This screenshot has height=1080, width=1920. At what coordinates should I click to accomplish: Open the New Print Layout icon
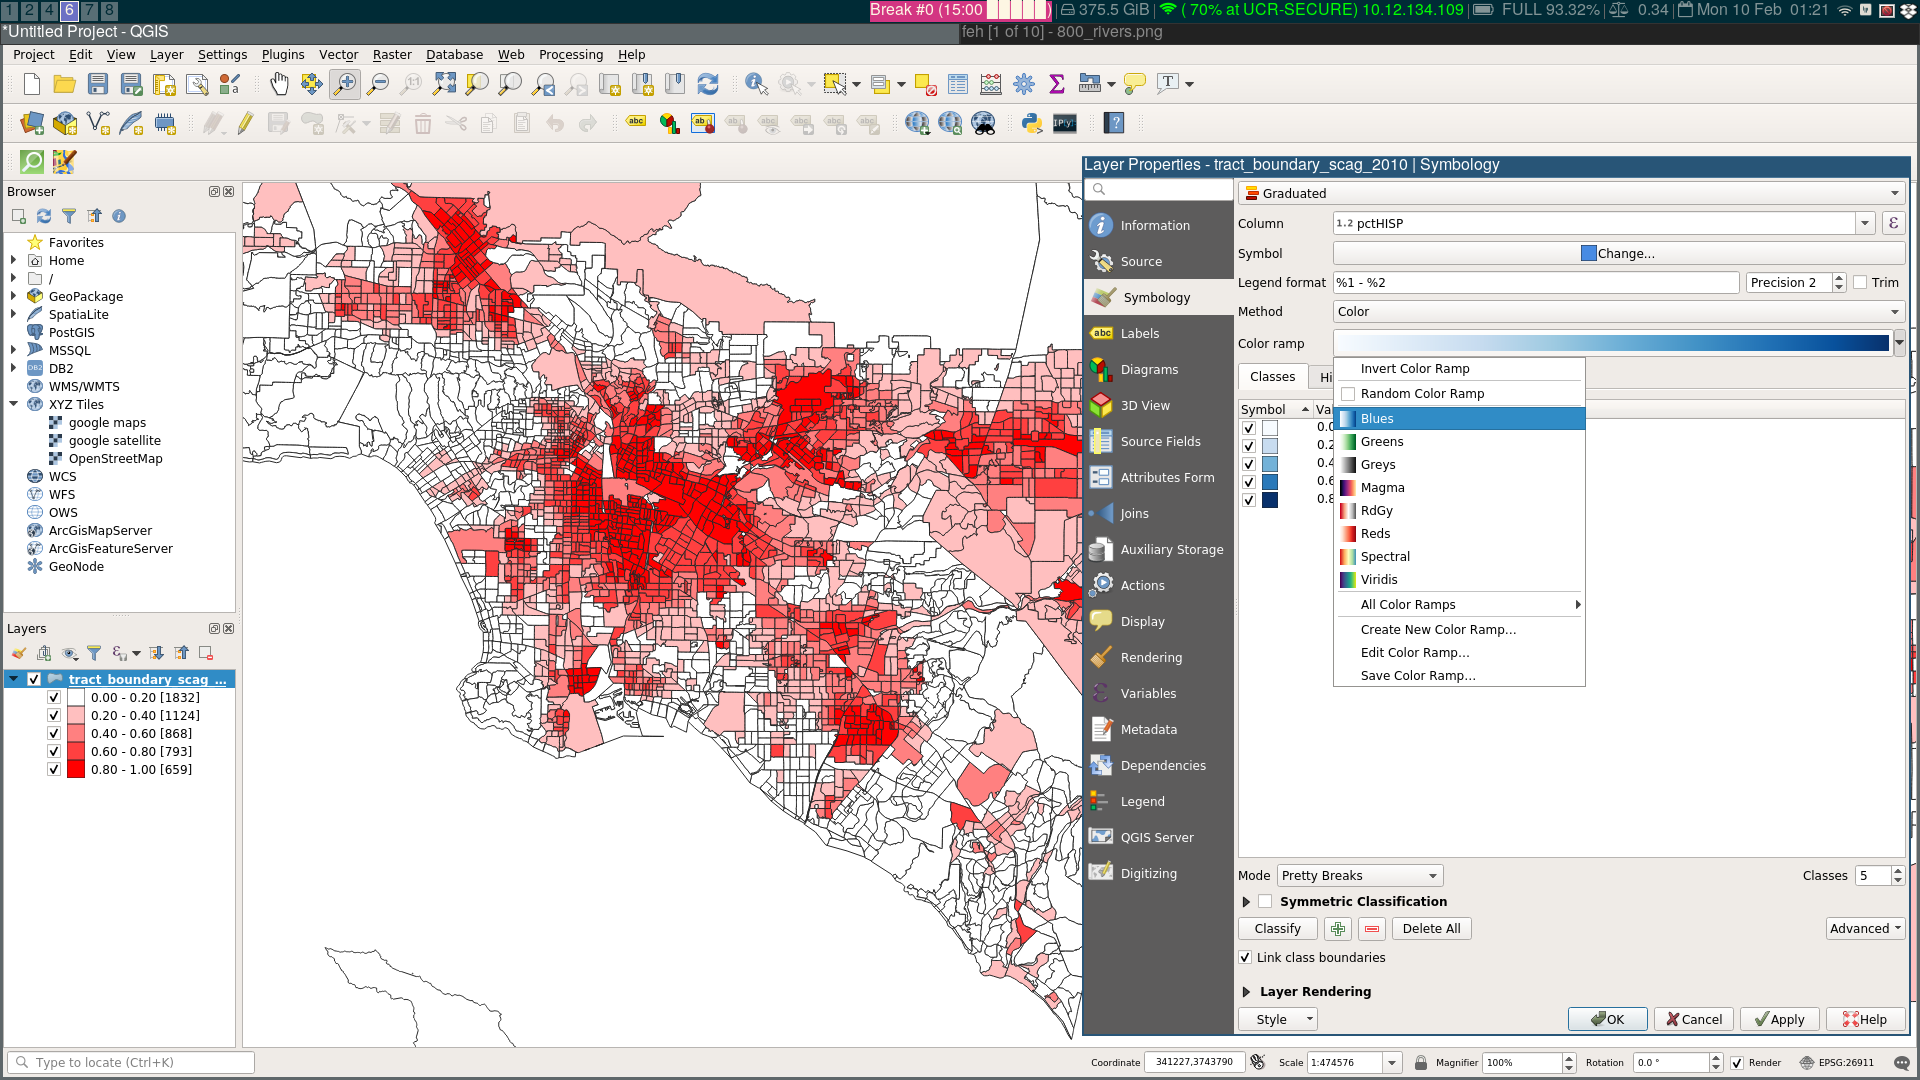[163, 84]
